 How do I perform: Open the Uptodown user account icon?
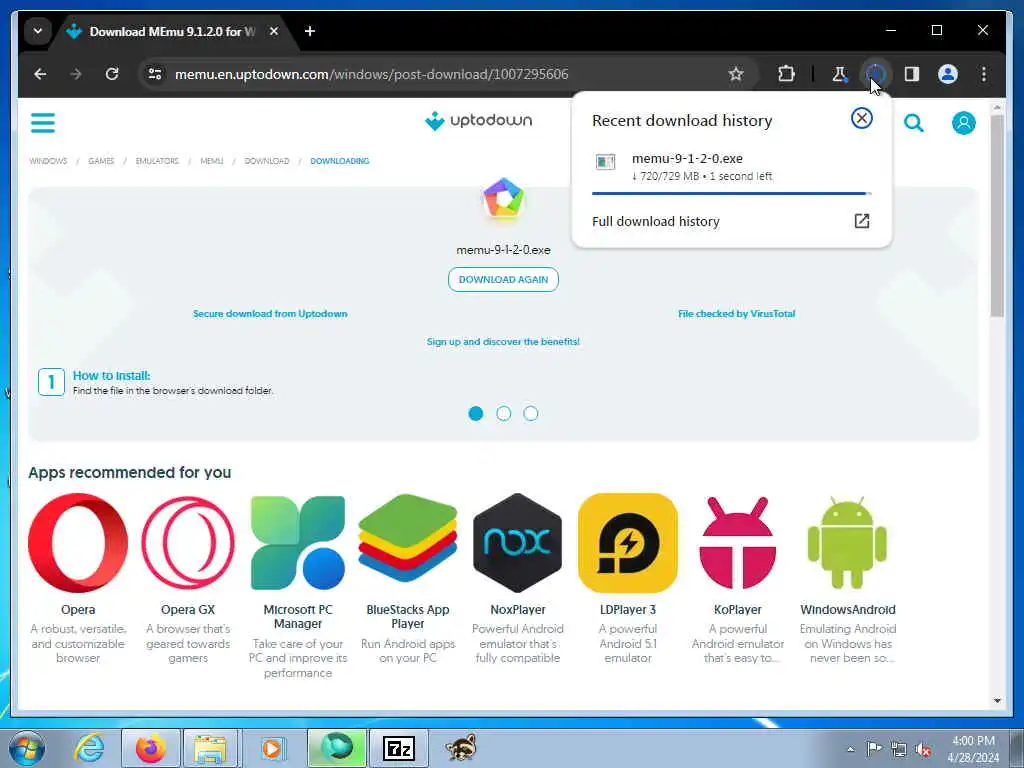pos(963,123)
